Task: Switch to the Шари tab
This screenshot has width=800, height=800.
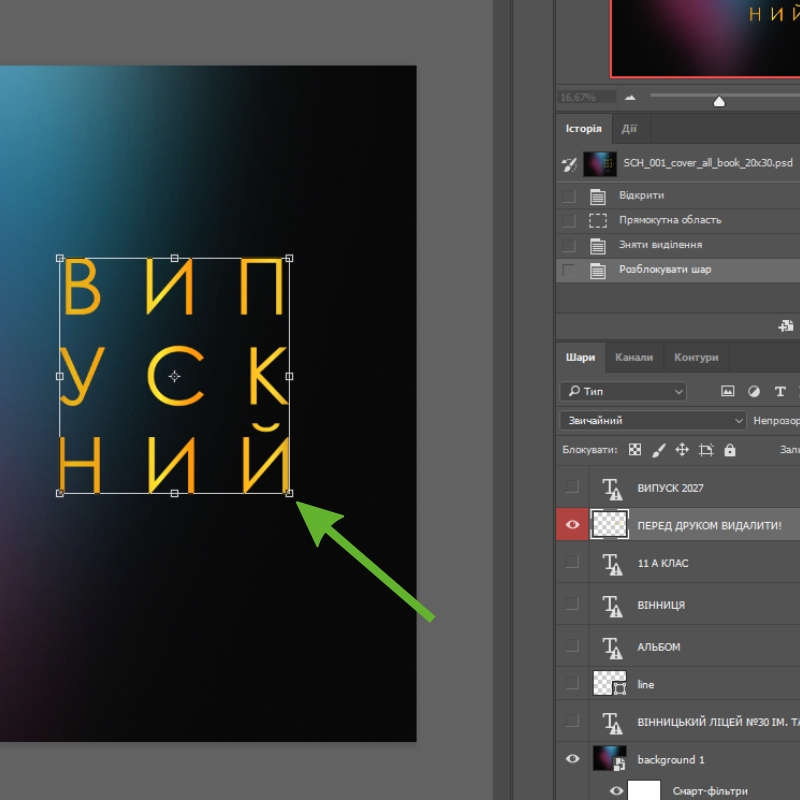Action: 580,357
